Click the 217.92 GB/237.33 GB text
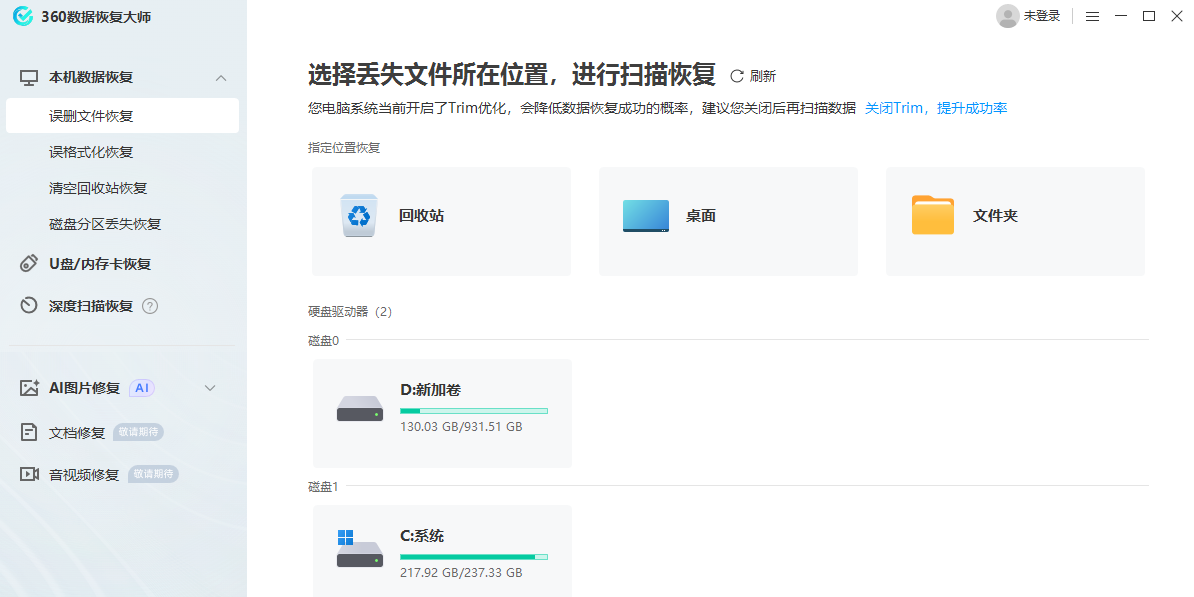This screenshot has width=1194, height=597. 461,573
